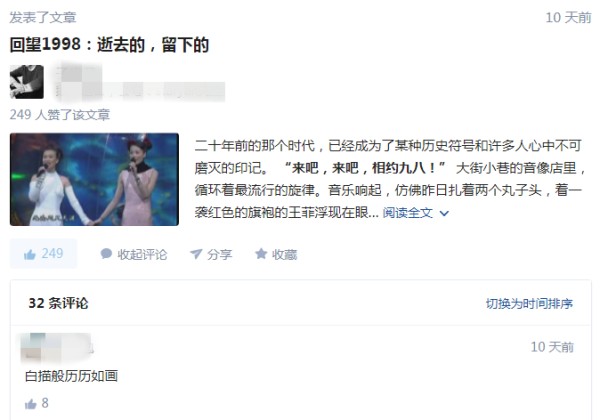Open article title 回望1998
Viewport: 600px width, 420px height.
point(109,45)
